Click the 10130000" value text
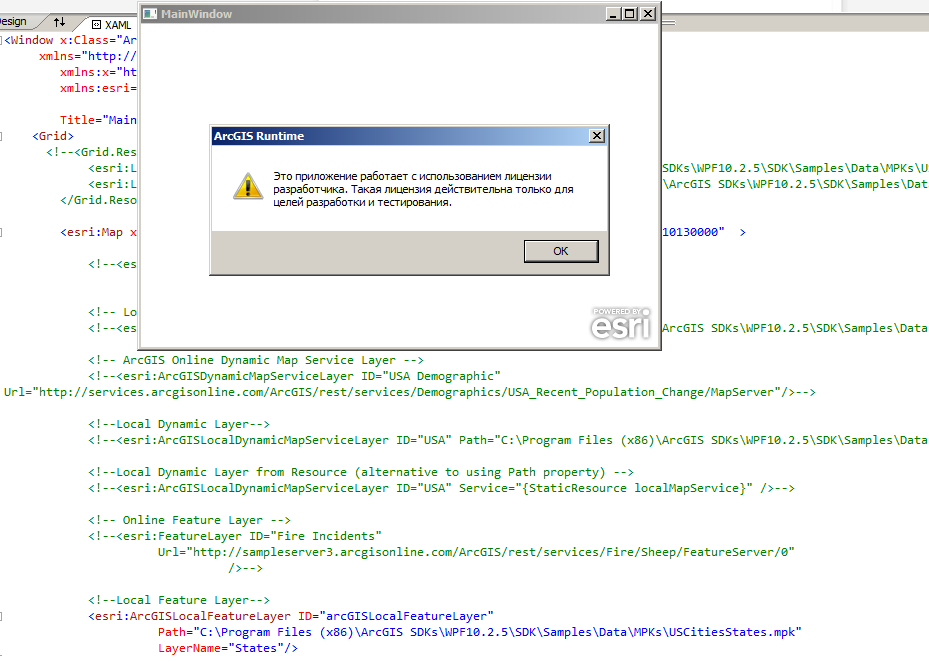Screen dimensions: 929x662 (693, 232)
